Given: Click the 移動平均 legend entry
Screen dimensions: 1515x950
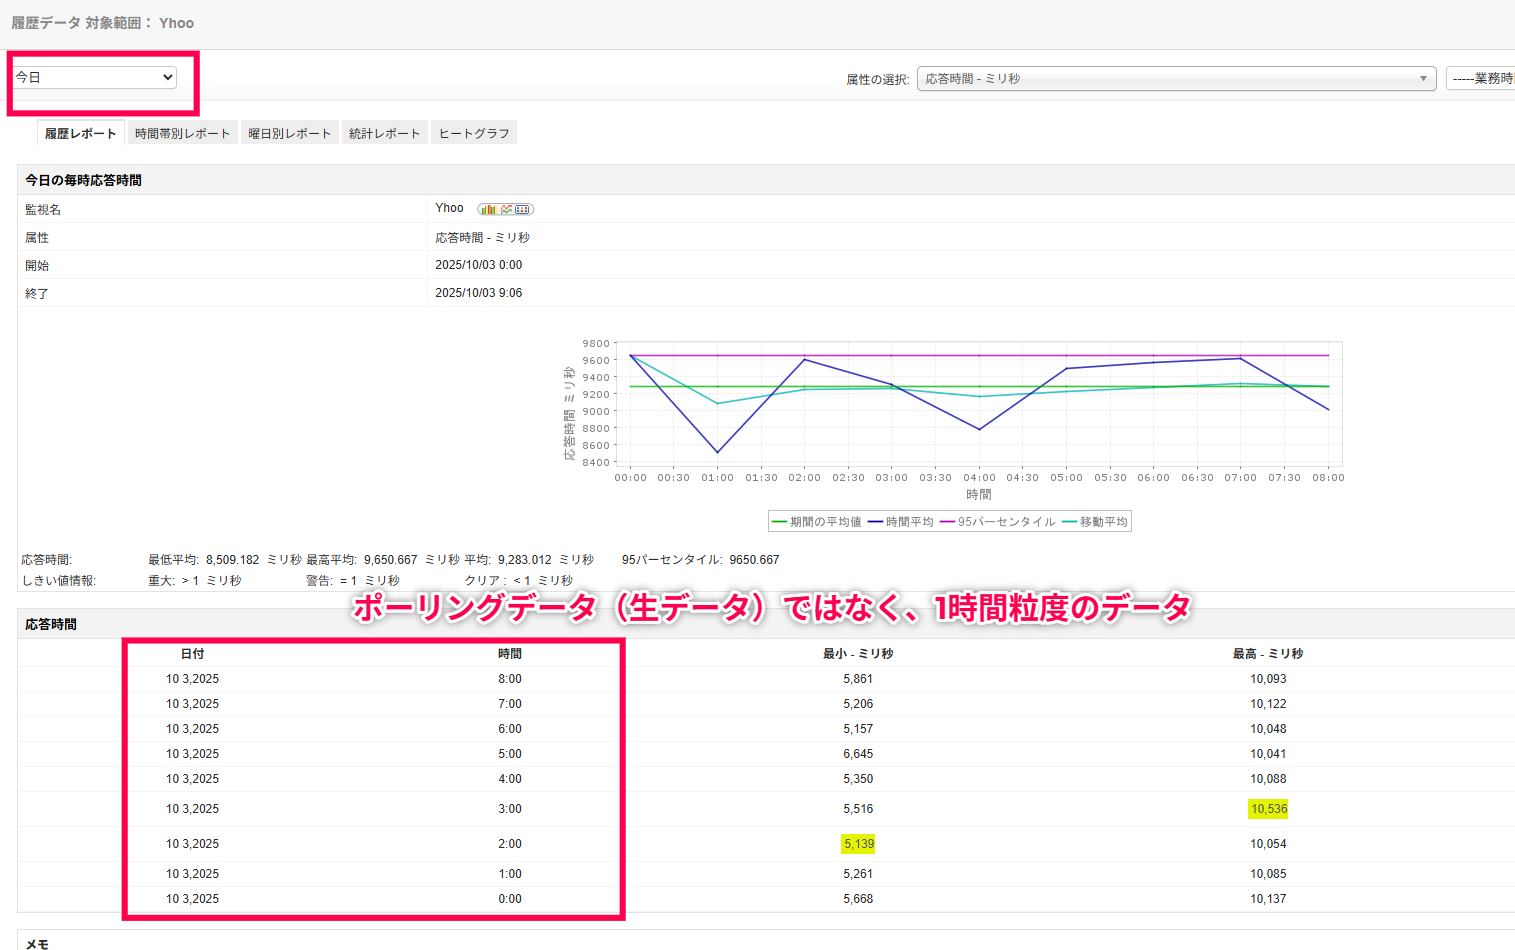Looking at the screenshot, I should click(1095, 522).
